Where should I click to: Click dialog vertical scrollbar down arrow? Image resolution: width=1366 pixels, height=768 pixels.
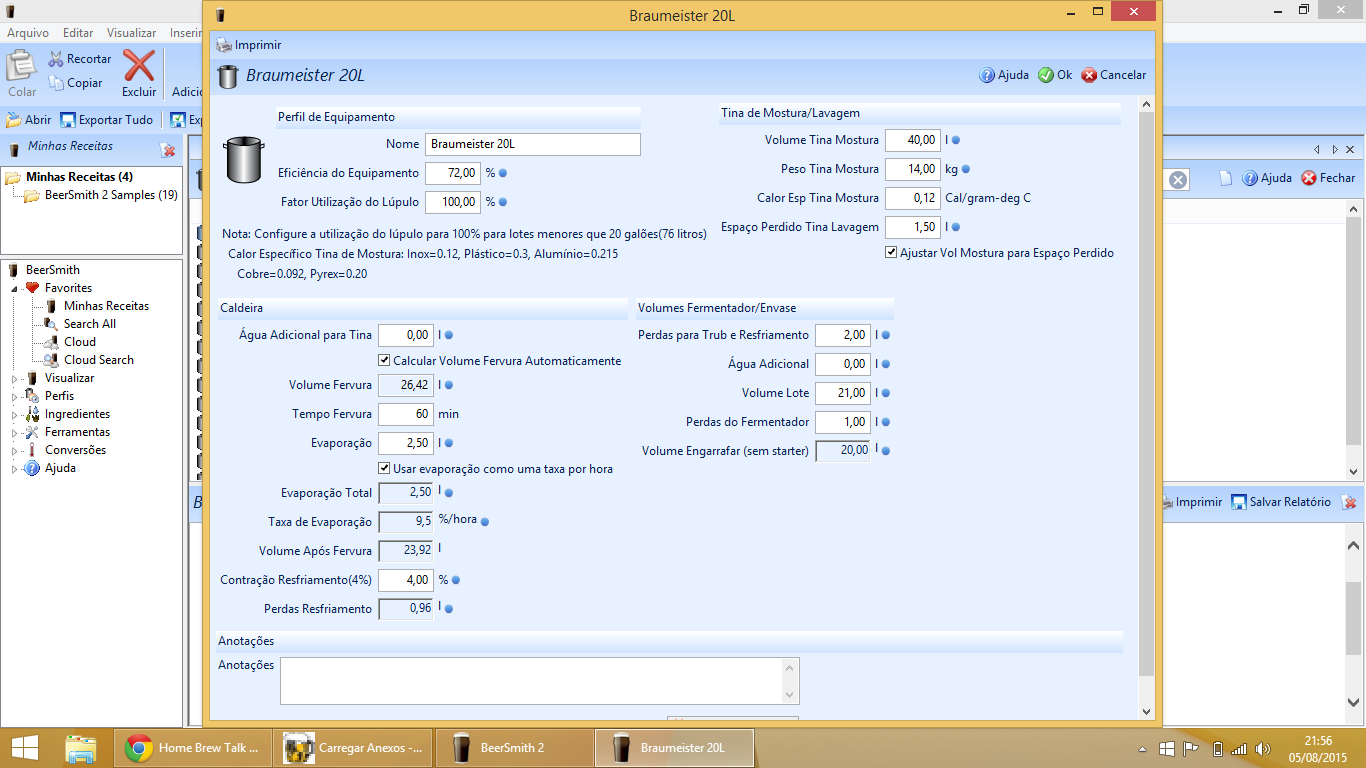[1147, 711]
